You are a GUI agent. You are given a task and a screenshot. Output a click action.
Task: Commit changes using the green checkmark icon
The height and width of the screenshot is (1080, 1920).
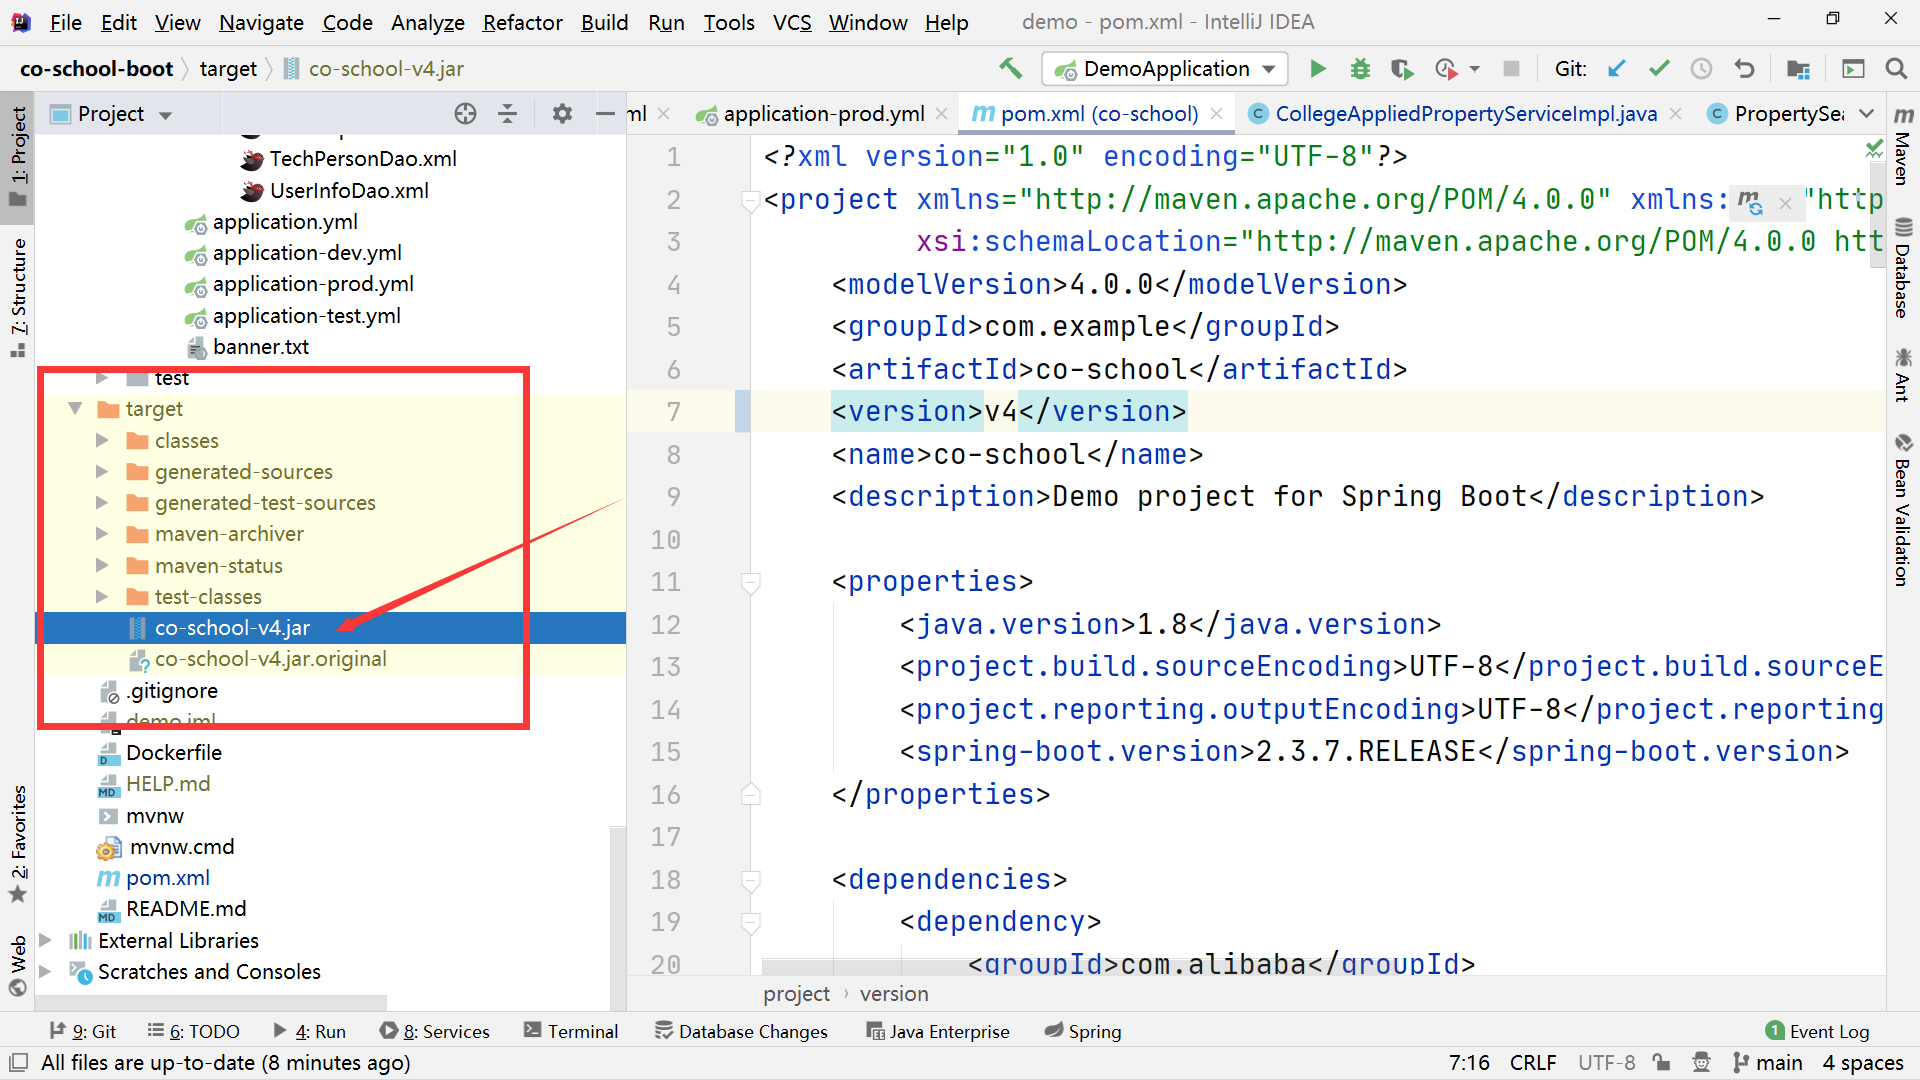(1659, 68)
